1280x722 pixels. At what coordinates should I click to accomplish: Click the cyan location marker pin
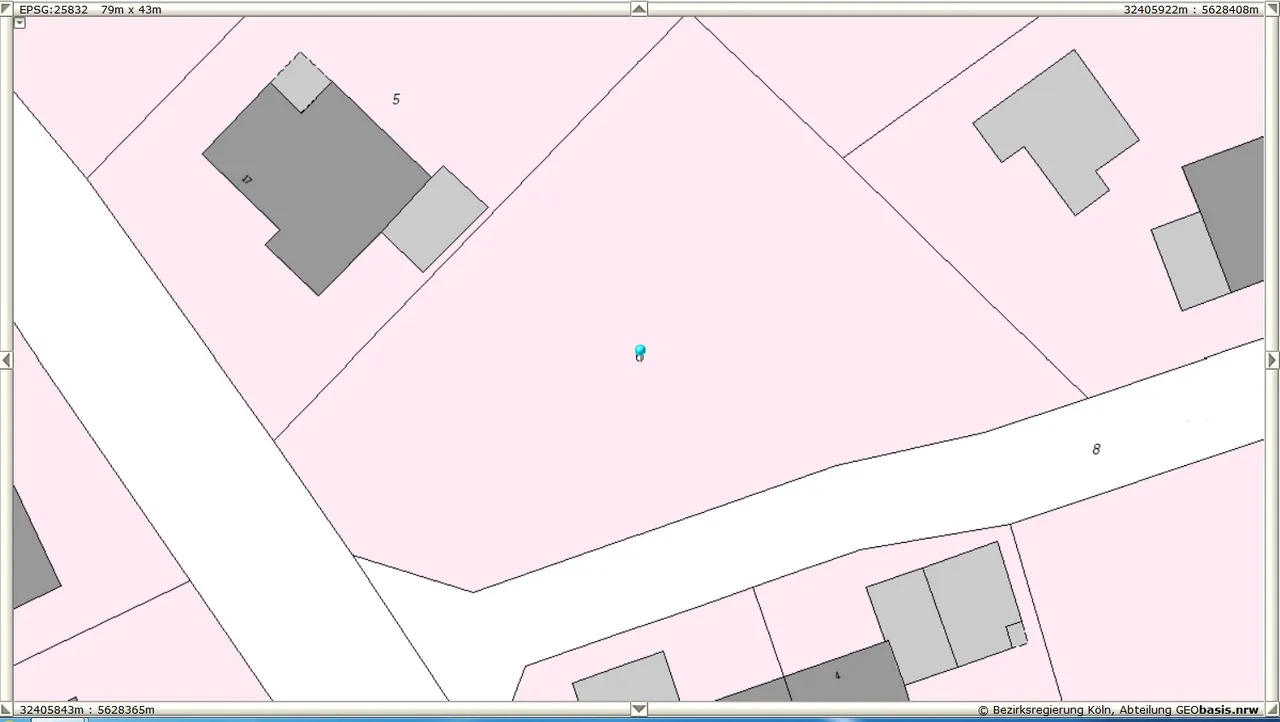[x=640, y=352]
